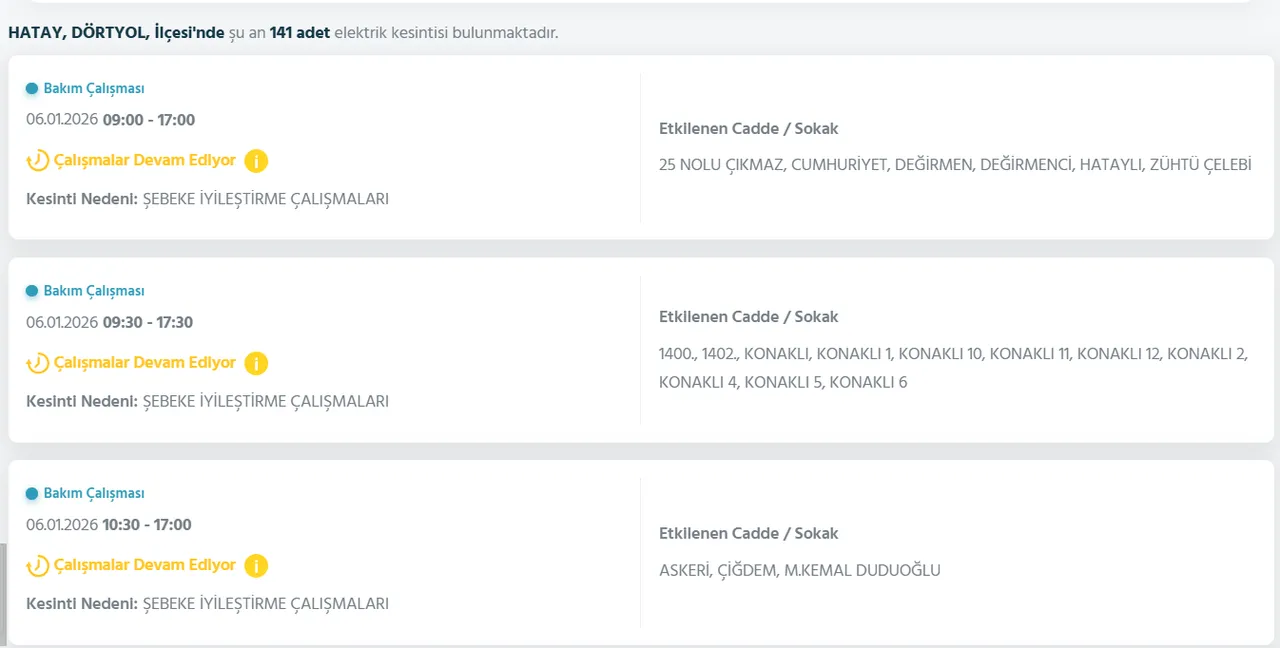Select the 'Etkilenen Cadde / Sokak' heading on the first card
This screenshot has height=648, width=1280.
point(748,128)
